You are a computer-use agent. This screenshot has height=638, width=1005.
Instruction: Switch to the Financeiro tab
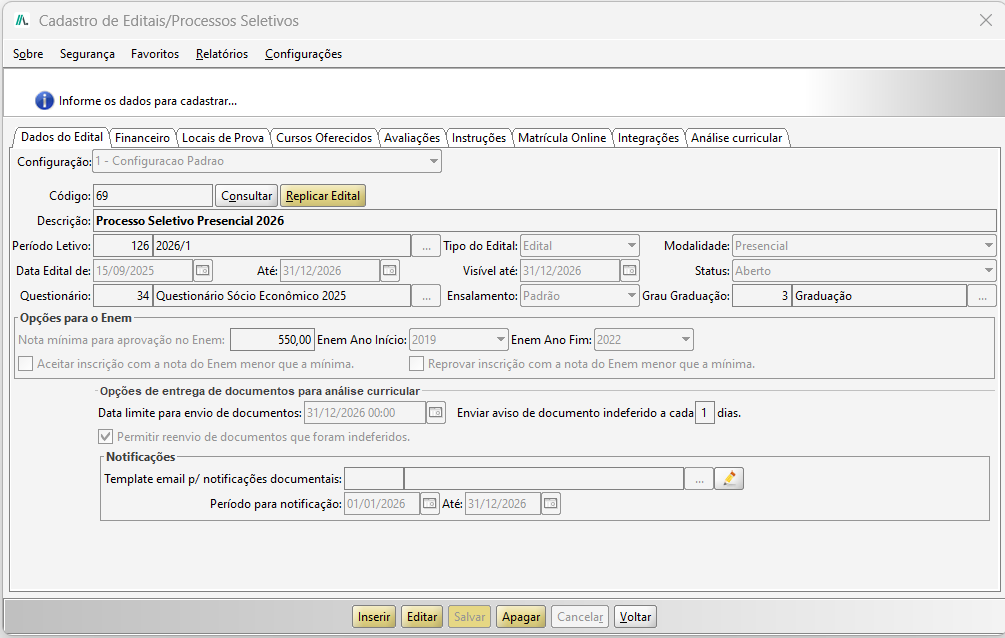[x=142, y=138]
